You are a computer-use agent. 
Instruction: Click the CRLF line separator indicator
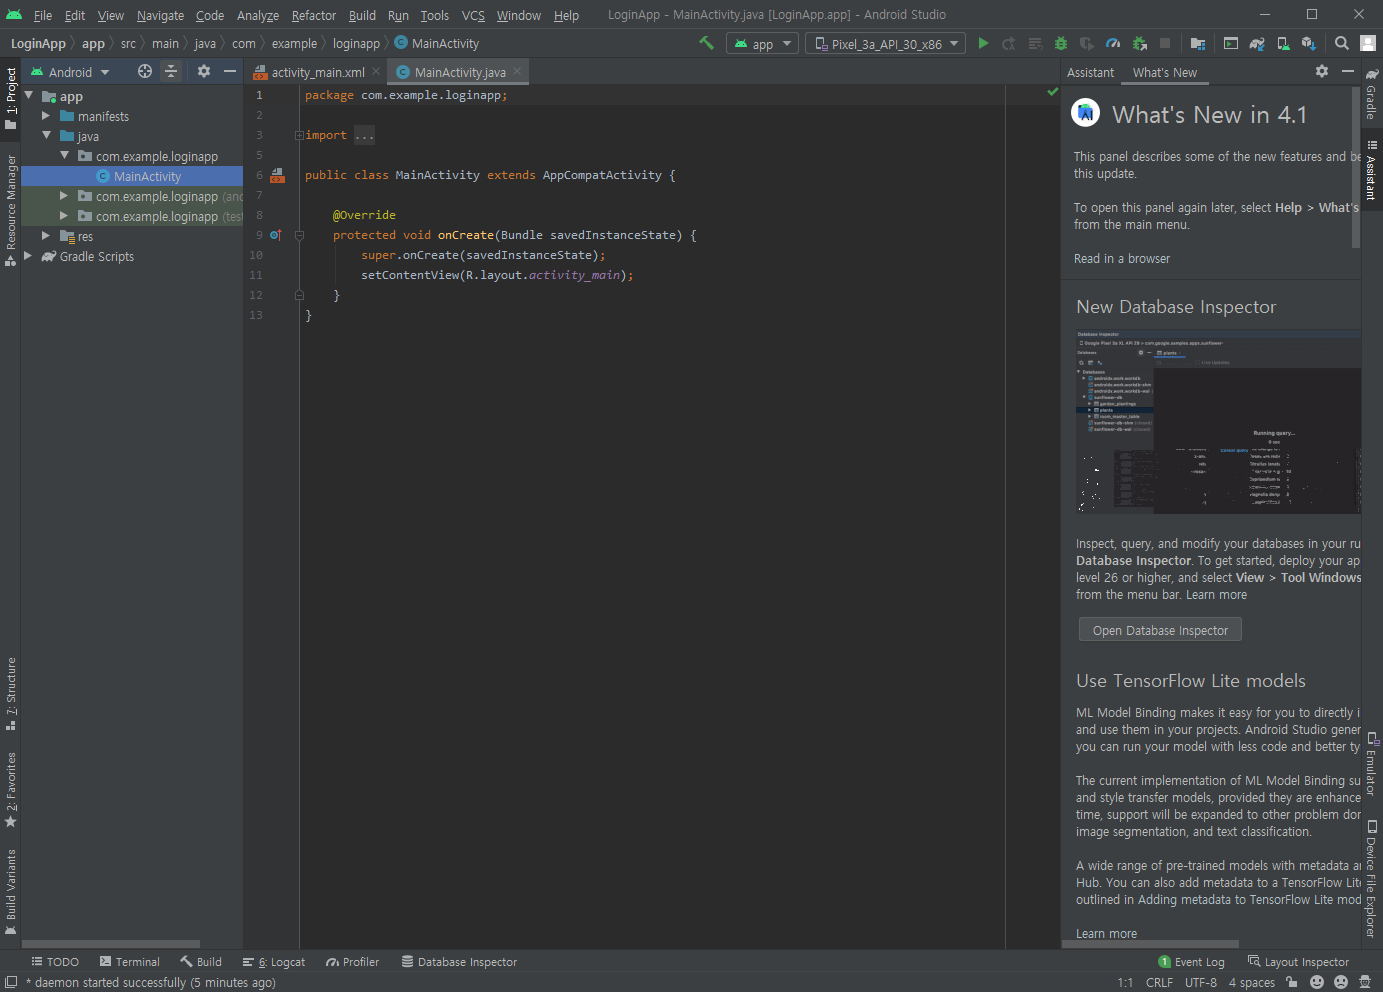1159,982
